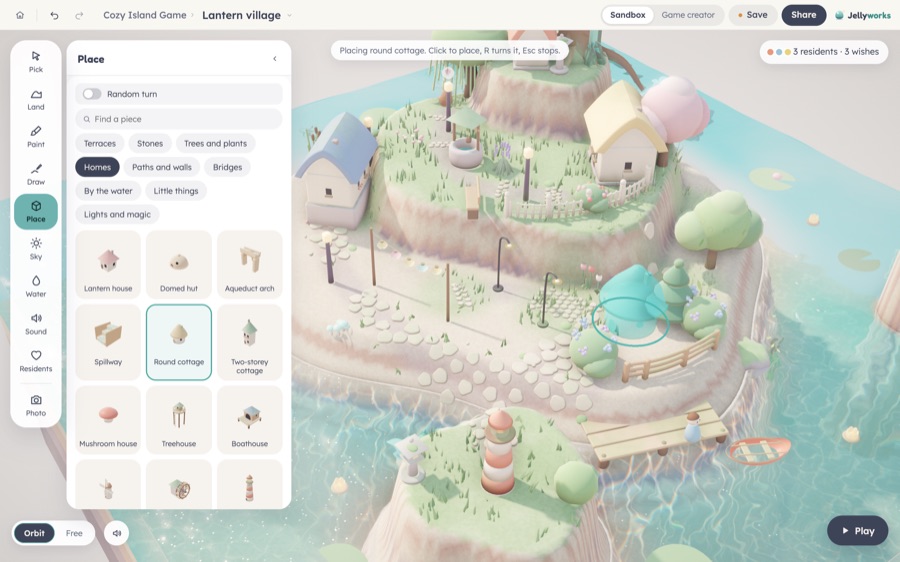The width and height of the screenshot is (900, 562).
Task: Collapse the Place panel
Action: (275, 59)
